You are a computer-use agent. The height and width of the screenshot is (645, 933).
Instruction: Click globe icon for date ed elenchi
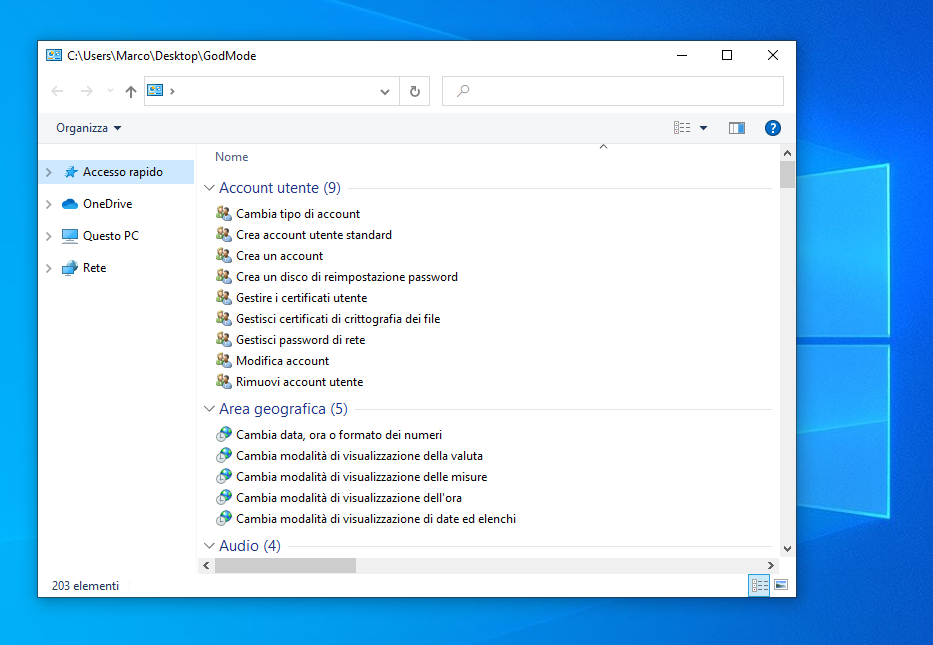[224, 518]
